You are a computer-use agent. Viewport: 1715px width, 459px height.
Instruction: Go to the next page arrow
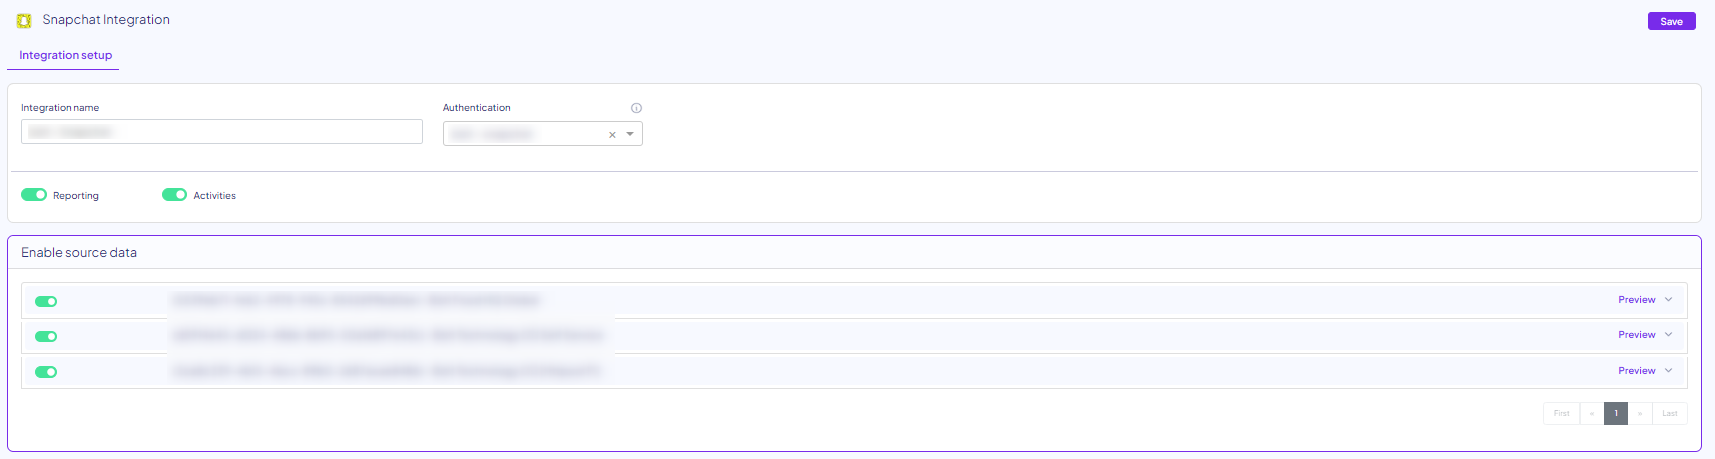pyautogui.click(x=1640, y=414)
